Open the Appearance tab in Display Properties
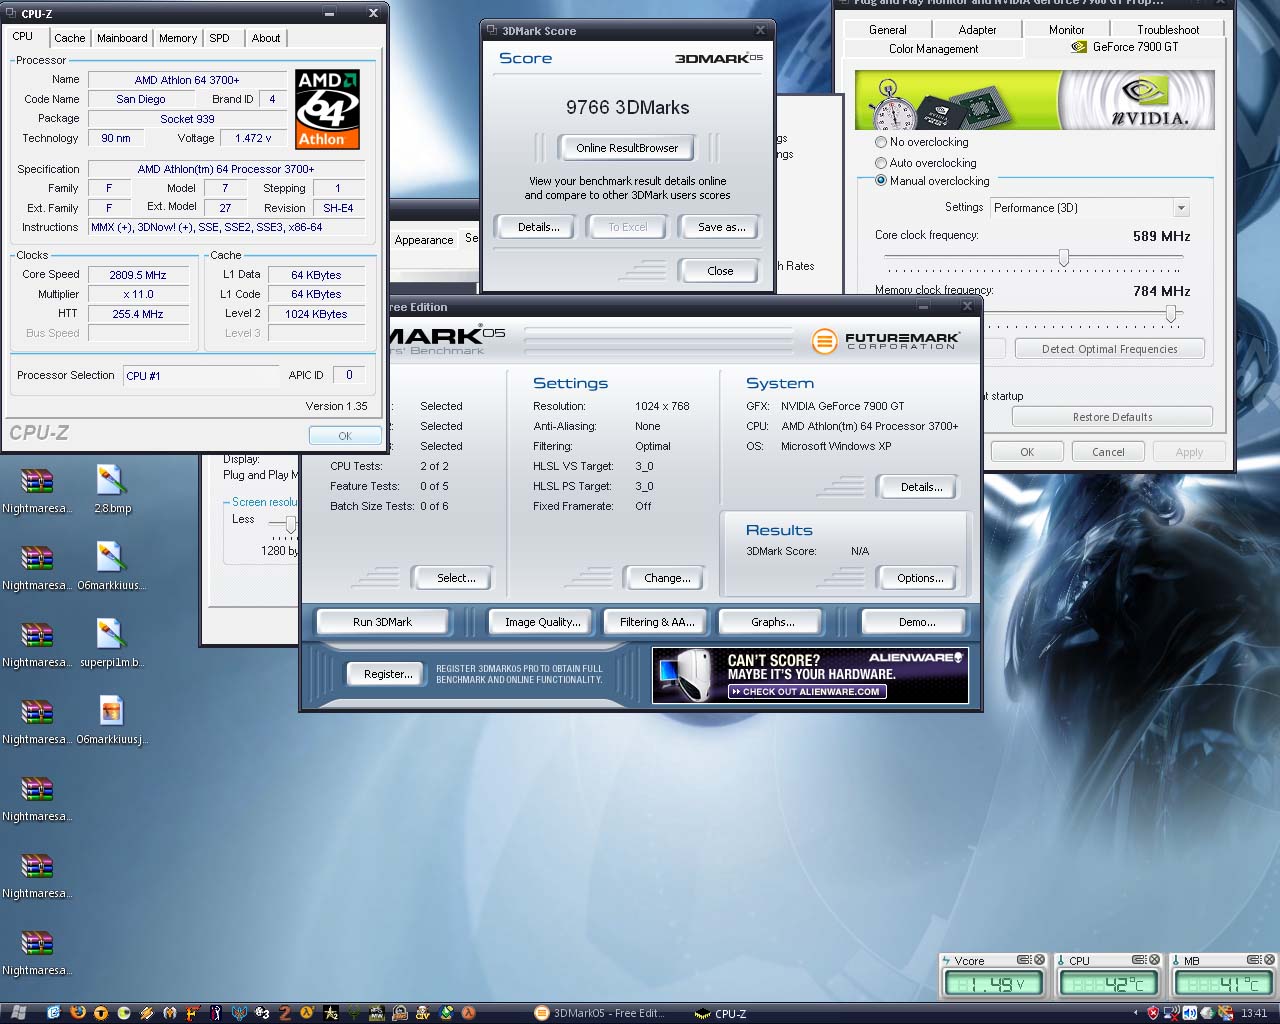 [424, 240]
